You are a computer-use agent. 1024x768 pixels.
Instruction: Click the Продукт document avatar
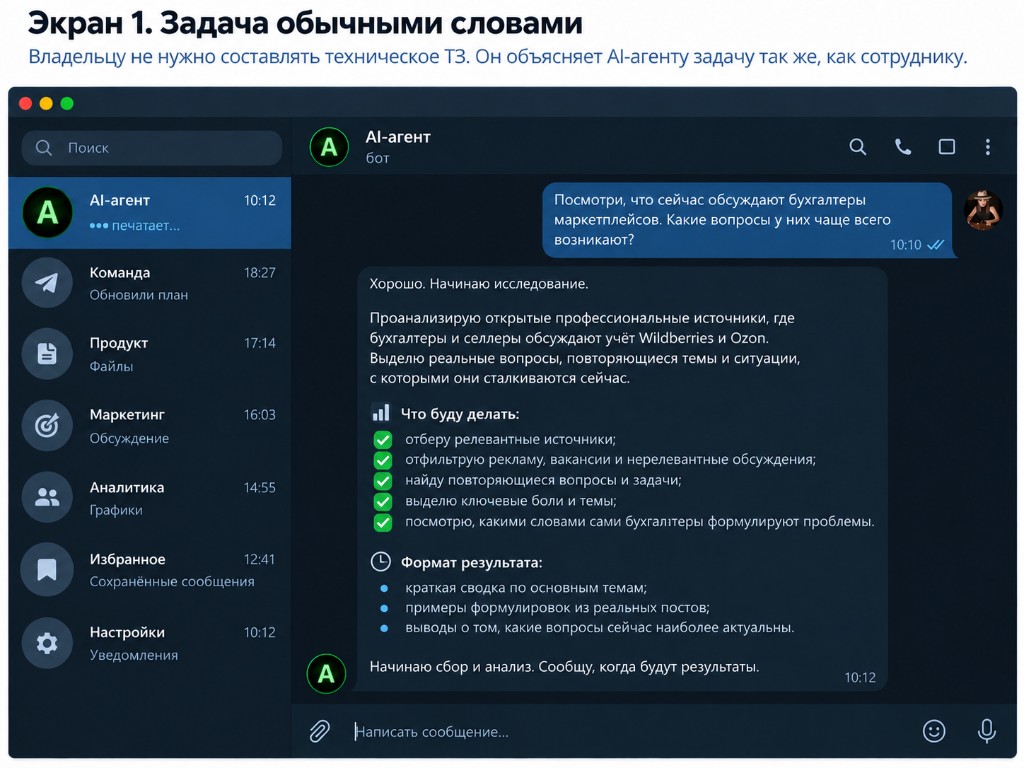[47, 353]
